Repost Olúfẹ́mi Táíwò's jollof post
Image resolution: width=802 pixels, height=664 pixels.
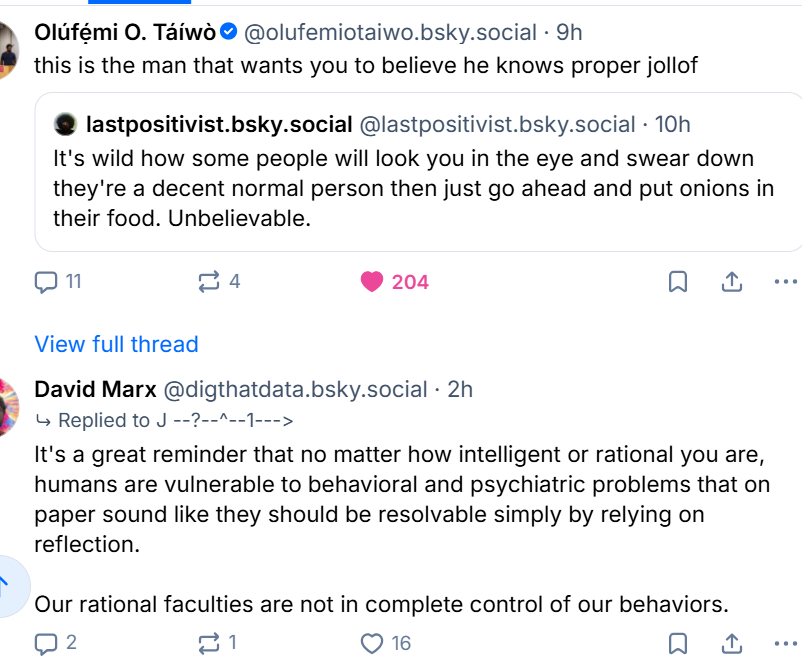(209, 282)
